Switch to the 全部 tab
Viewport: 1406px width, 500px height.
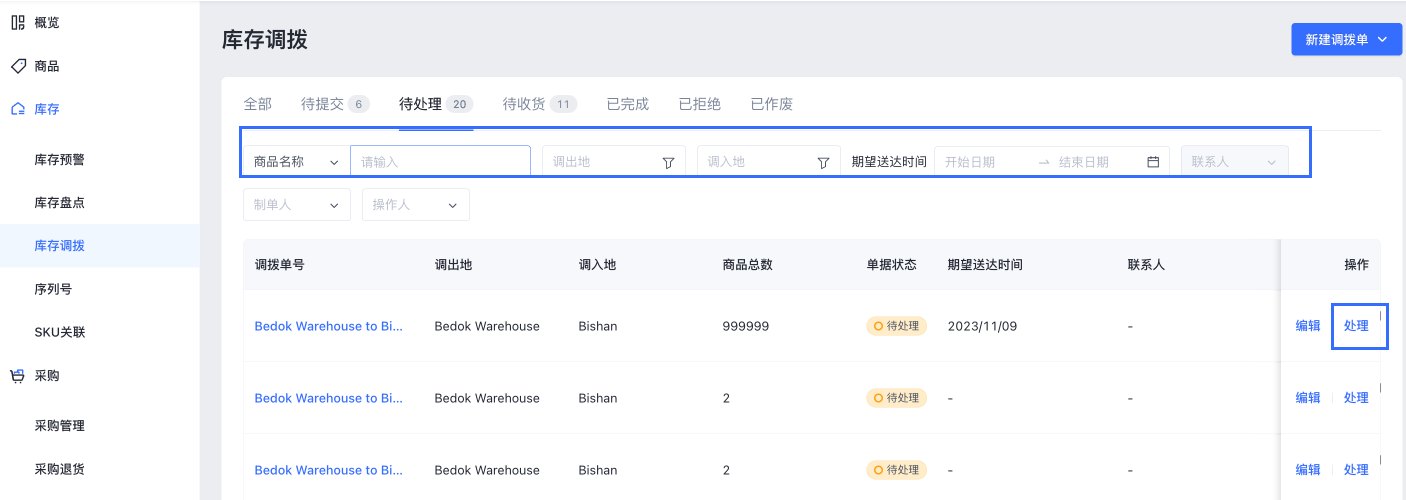click(258, 104)
